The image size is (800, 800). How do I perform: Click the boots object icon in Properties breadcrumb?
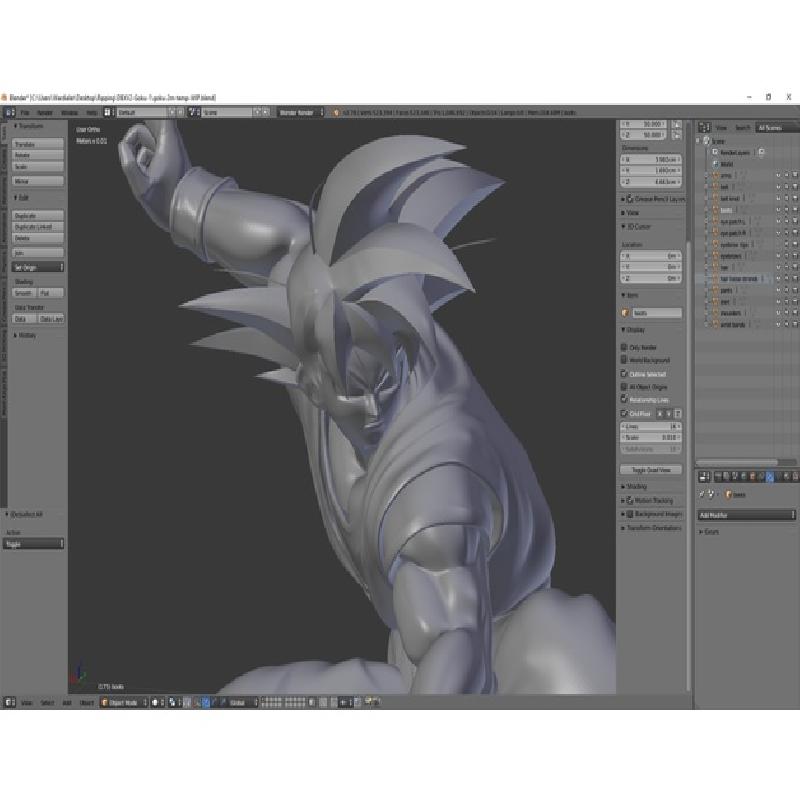[729, 495]
